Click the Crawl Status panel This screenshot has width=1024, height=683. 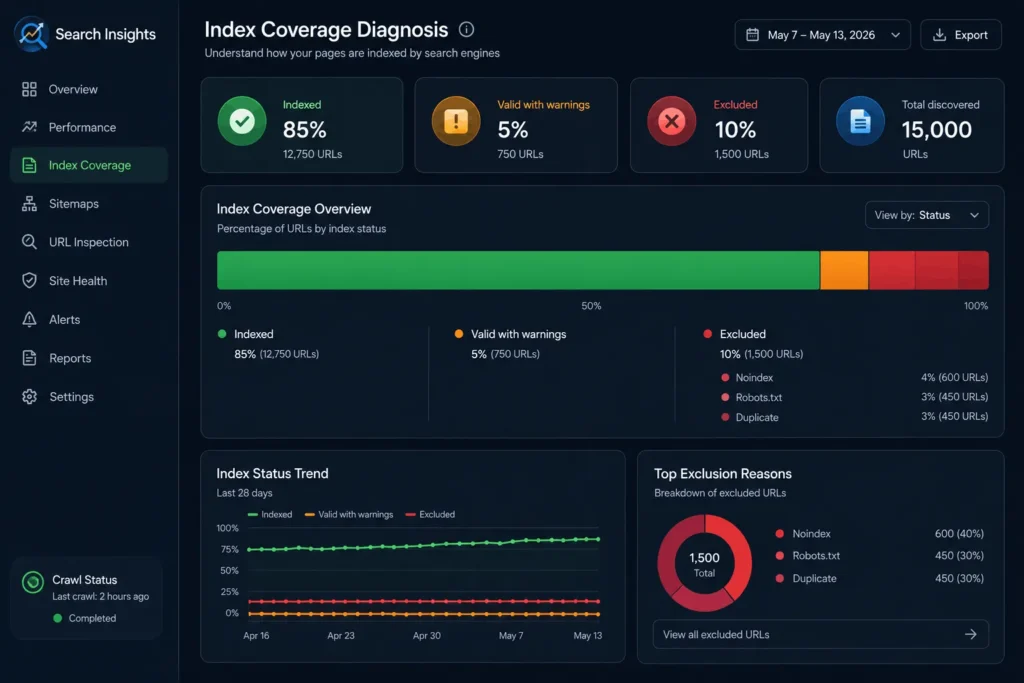[x=87, y=598]
